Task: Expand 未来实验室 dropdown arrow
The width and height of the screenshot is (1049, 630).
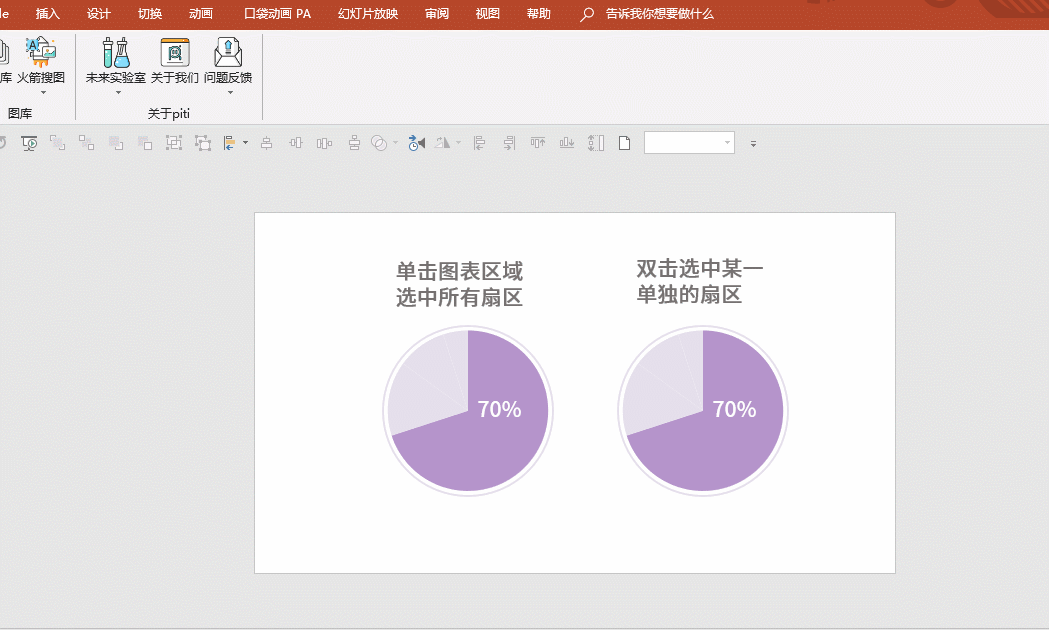Action: coord(118,92)
